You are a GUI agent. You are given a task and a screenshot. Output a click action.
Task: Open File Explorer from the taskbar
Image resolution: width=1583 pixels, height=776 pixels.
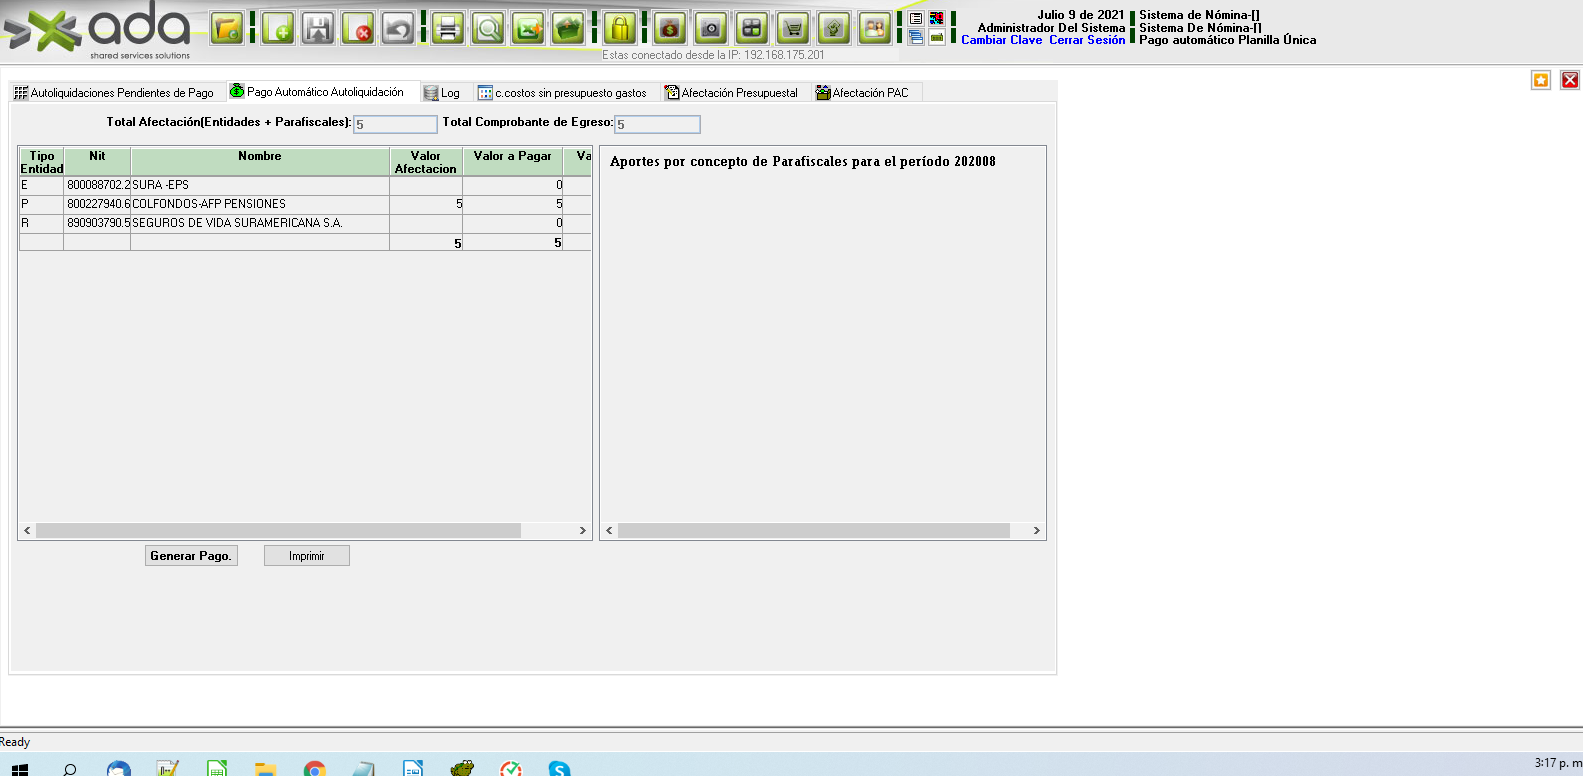click(265, 769)
